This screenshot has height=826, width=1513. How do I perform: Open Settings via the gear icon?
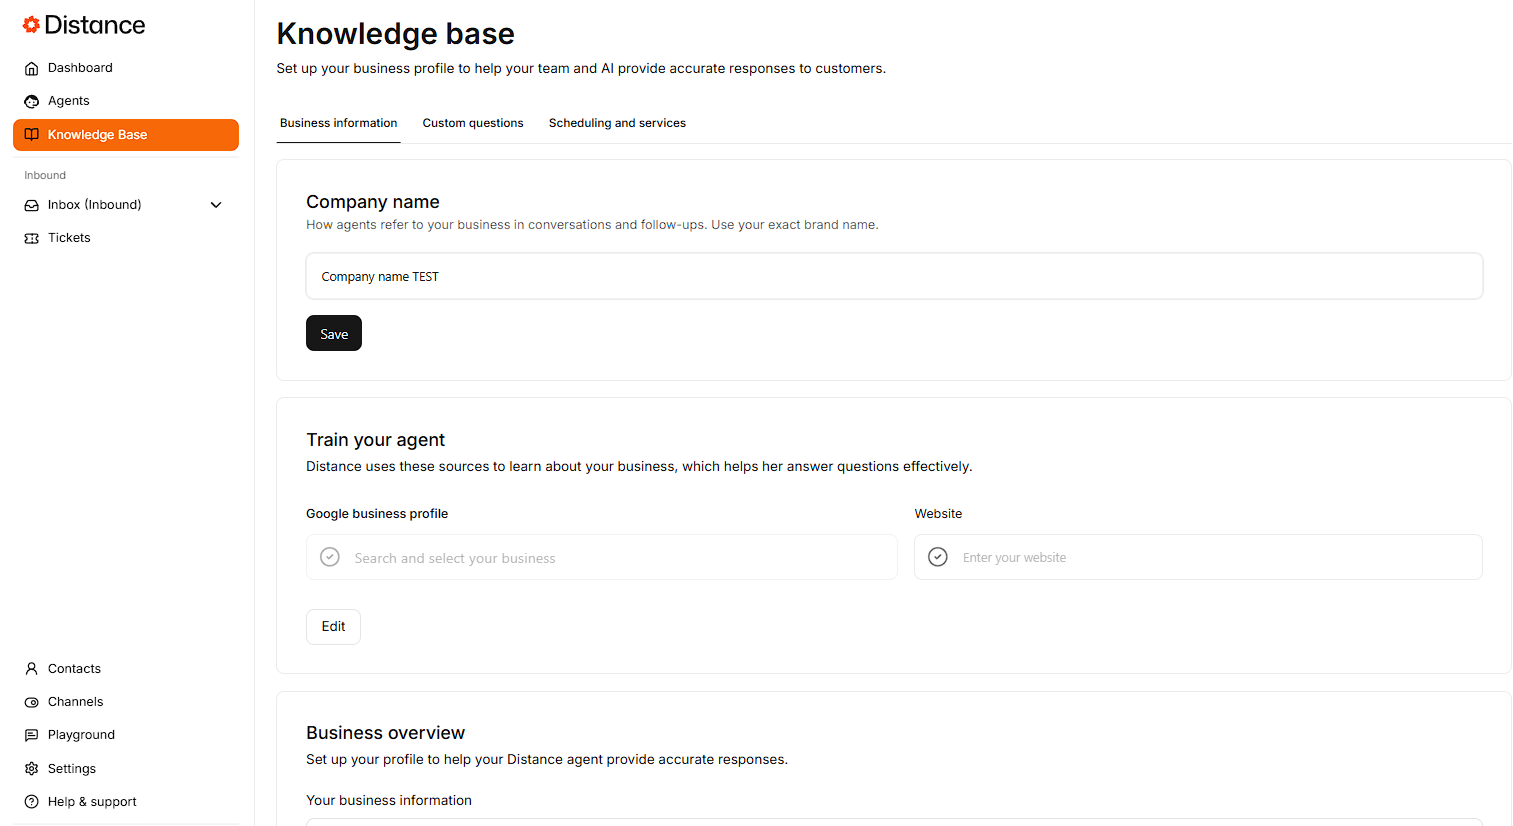click(x=32, y=769)
